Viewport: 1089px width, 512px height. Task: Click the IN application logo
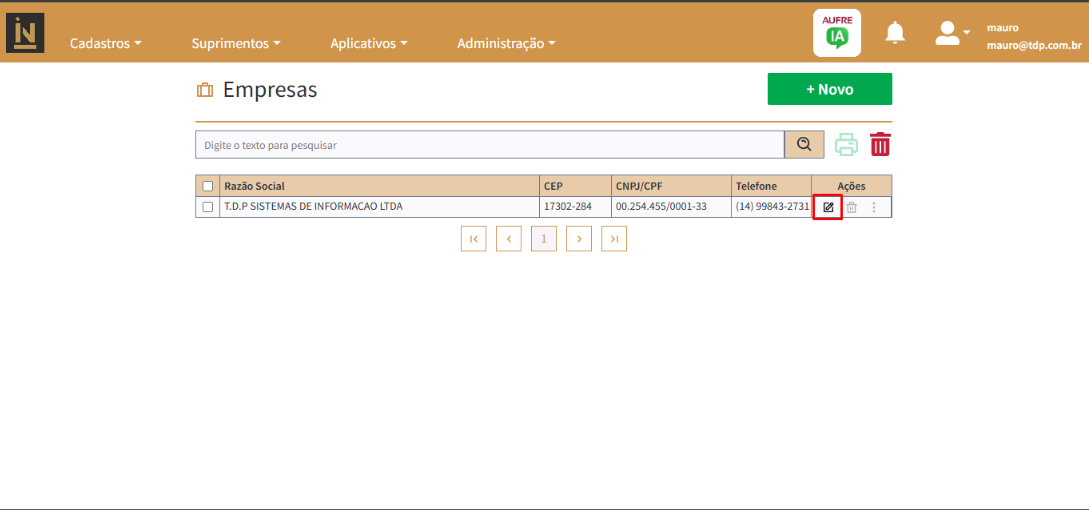(x=26, y=33)
